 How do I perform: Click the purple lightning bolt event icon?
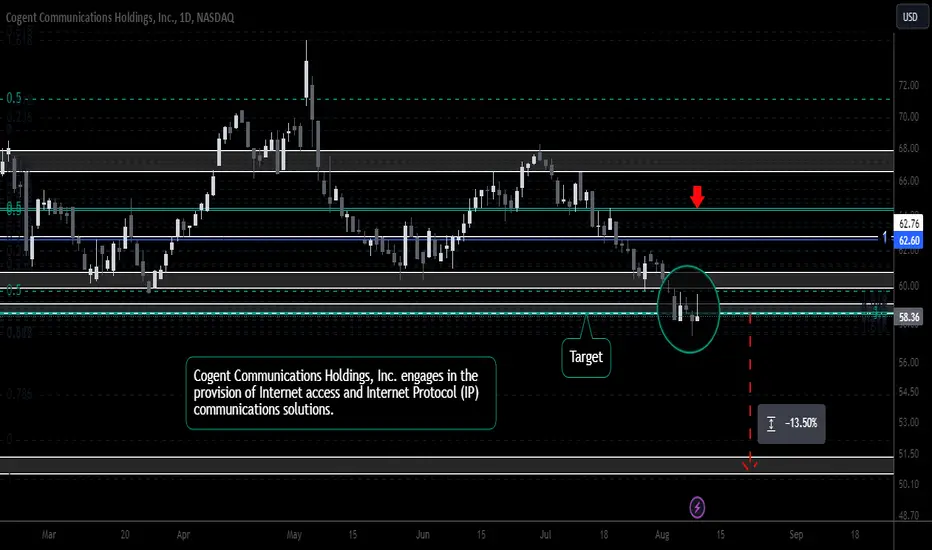697,508
